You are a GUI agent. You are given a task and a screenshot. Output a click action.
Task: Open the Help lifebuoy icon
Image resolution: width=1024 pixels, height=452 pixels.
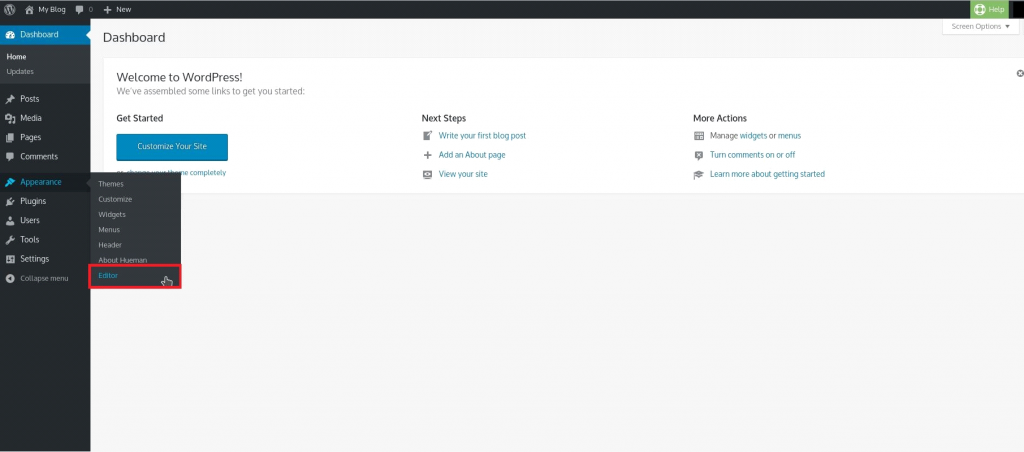coord(979,9)
